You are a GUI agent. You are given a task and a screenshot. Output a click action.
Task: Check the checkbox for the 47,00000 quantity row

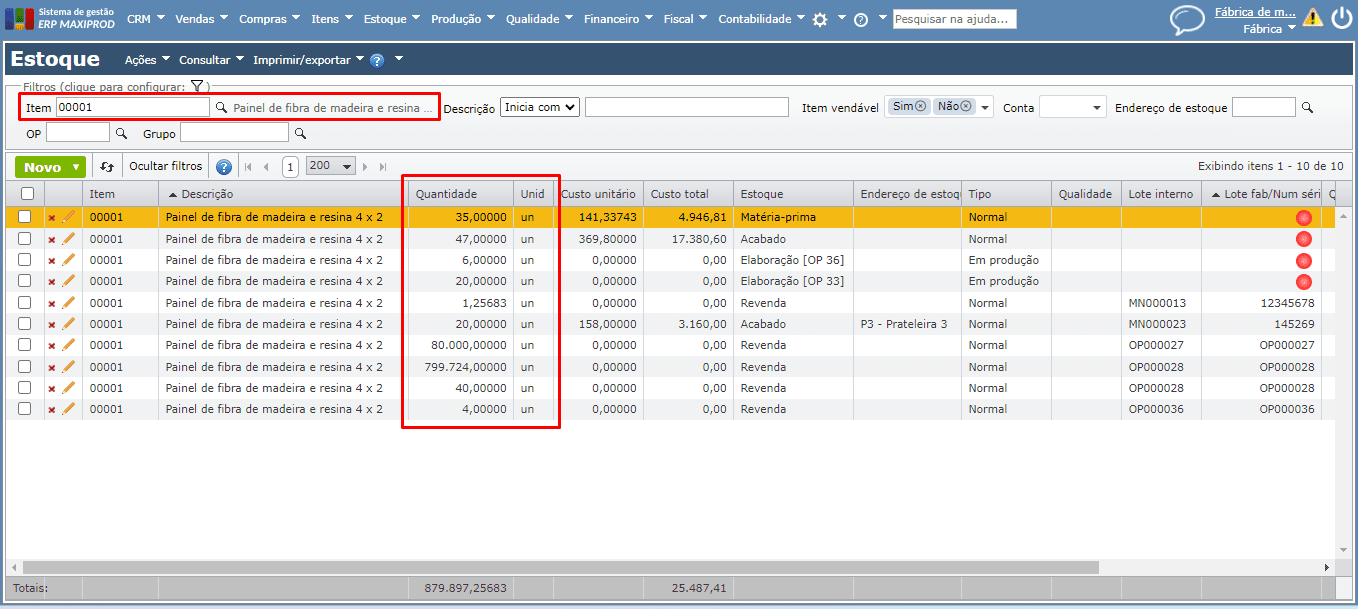25,239
